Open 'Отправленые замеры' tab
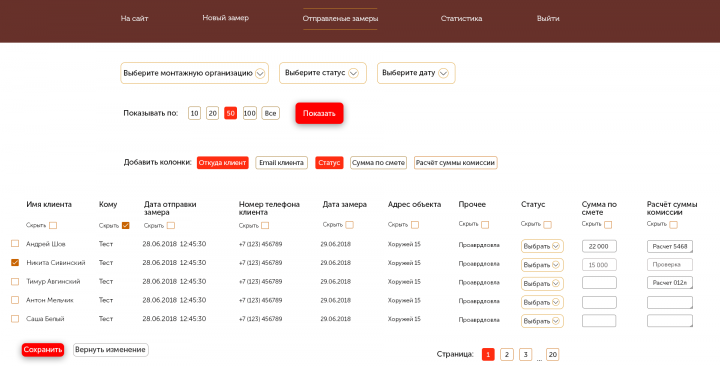The height and width of the screenshot is (366, 720). (340, 19)
